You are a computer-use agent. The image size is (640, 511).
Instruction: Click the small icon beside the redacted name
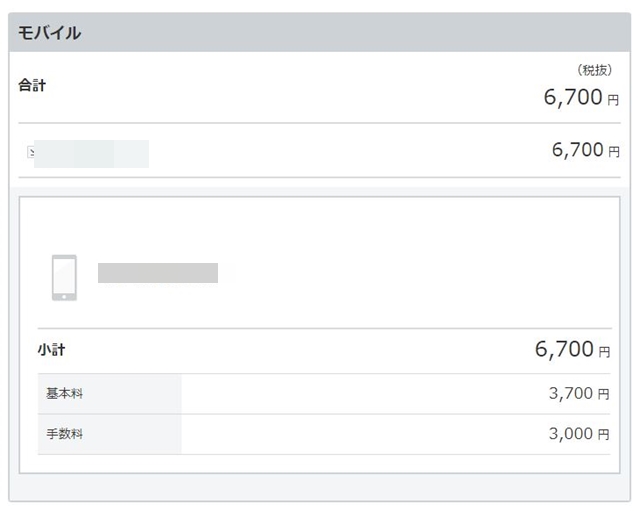[x=31, y=152]
